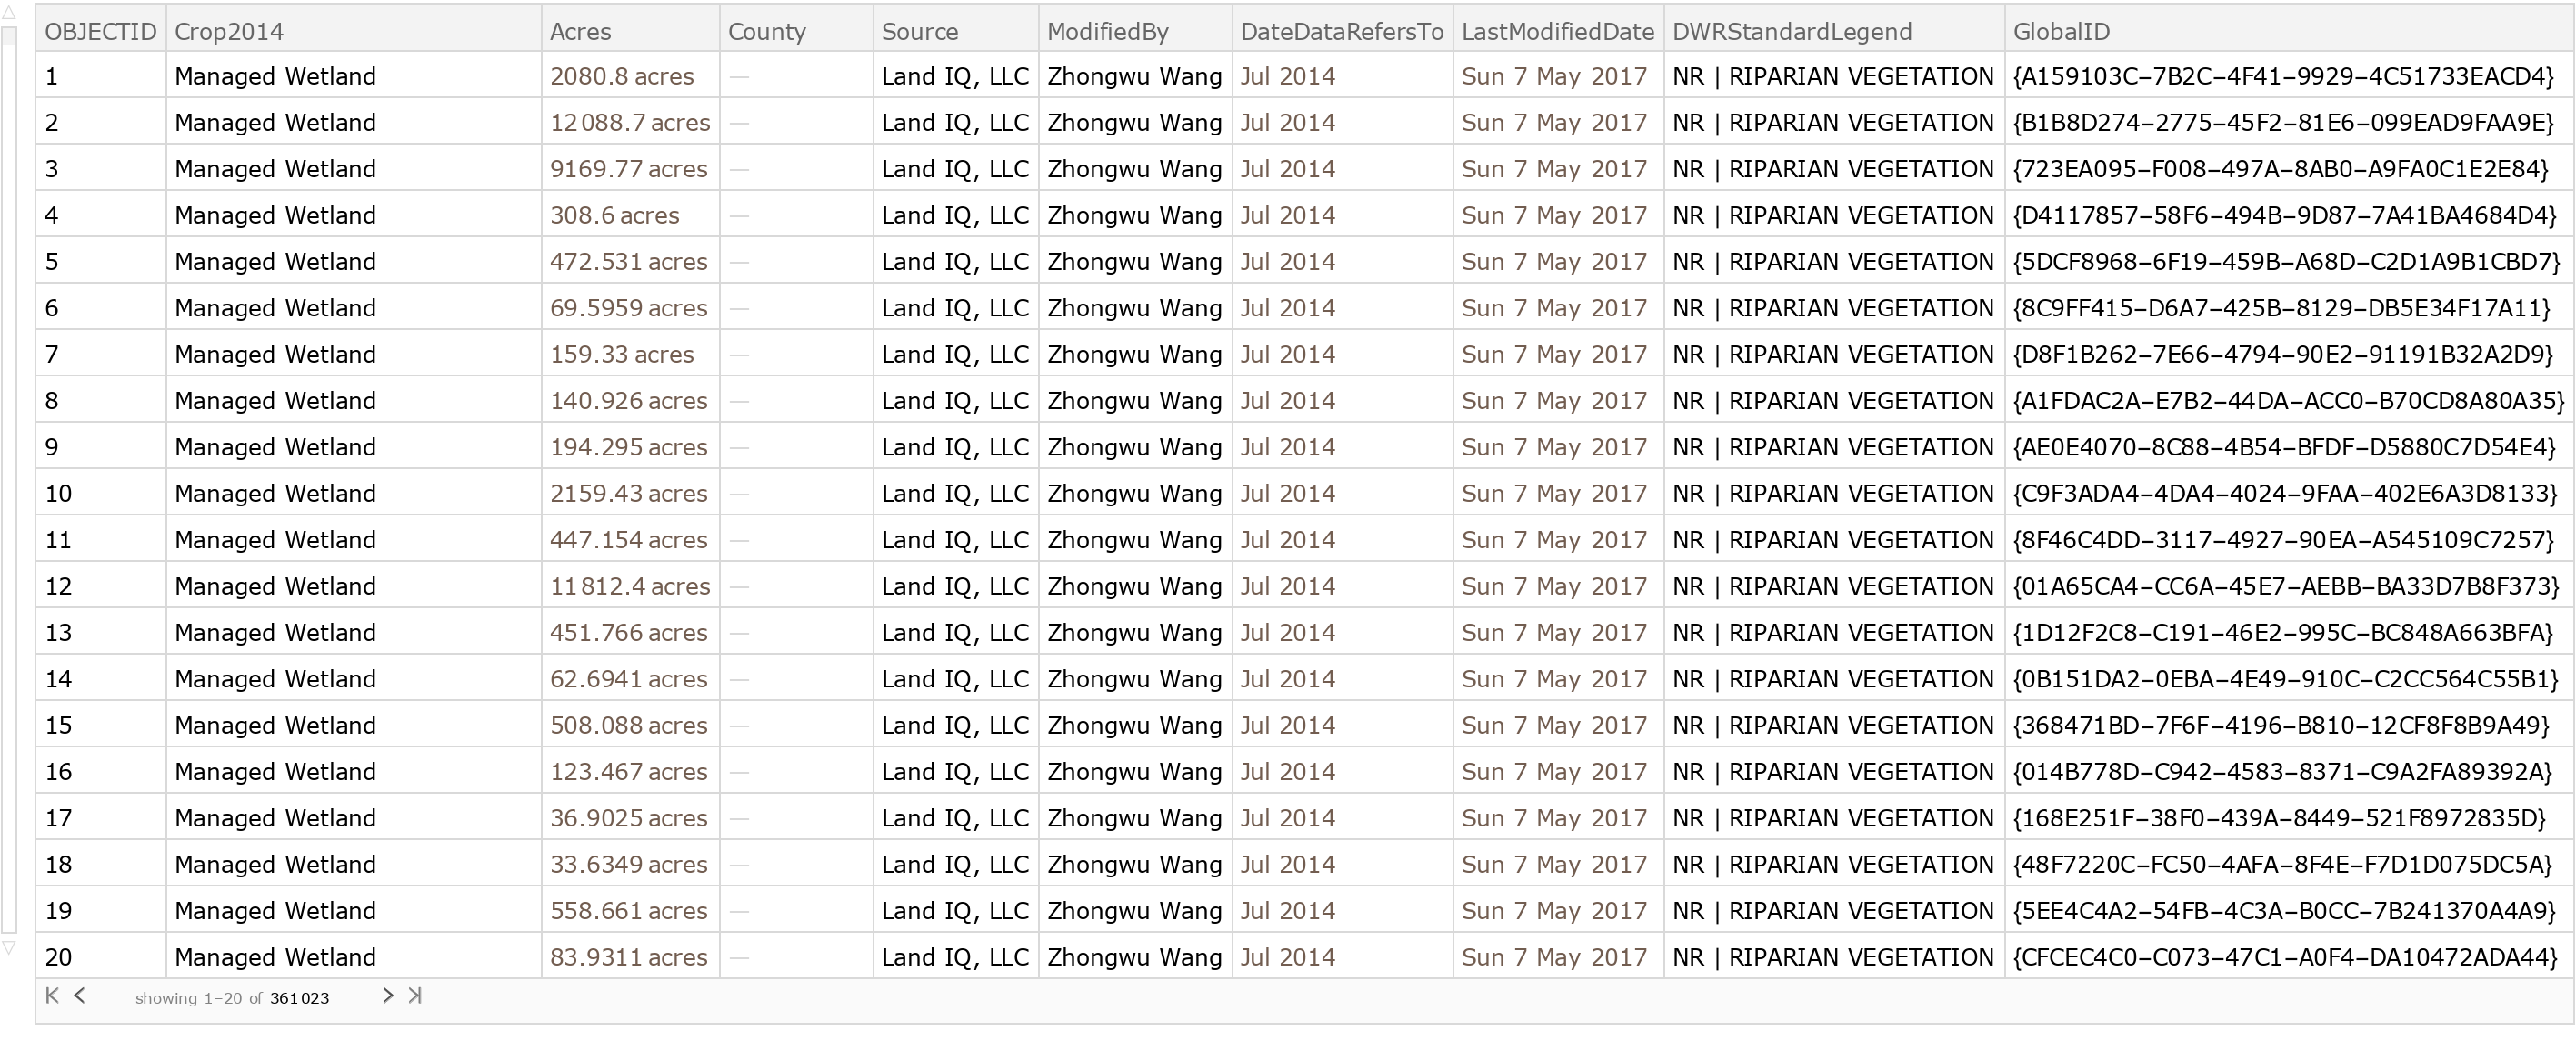
Task: Click the LastModifiedDate column header
Action: [1557, 31]
